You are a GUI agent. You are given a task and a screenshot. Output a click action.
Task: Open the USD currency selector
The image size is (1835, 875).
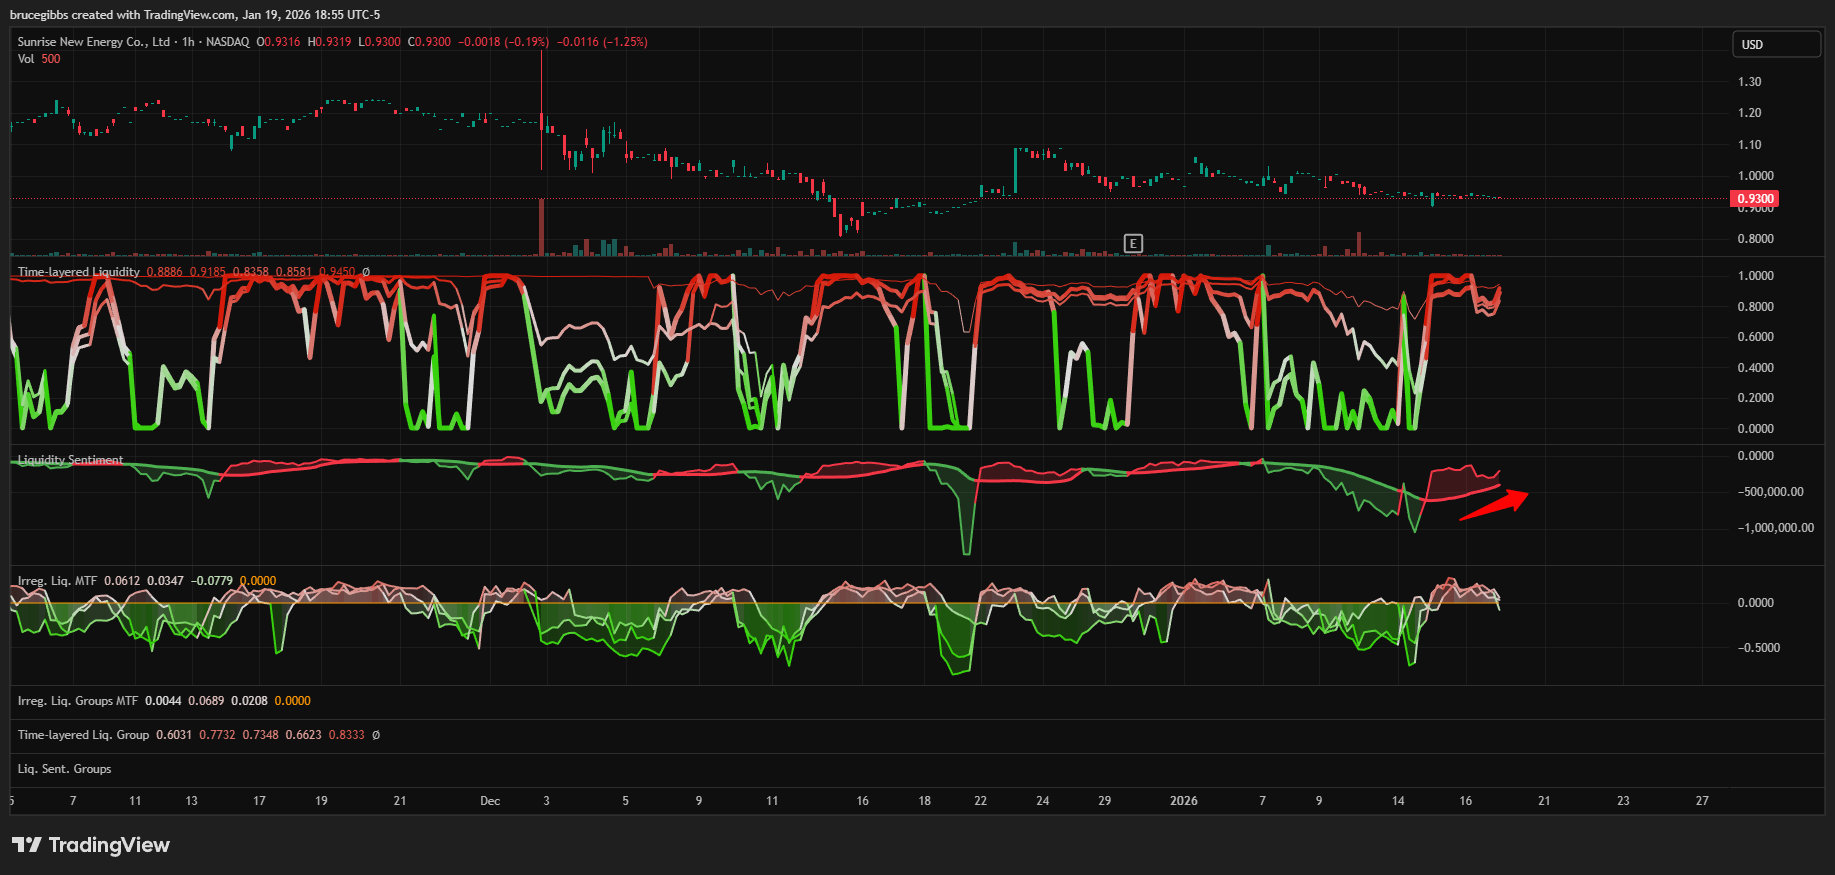point(1776,44)
